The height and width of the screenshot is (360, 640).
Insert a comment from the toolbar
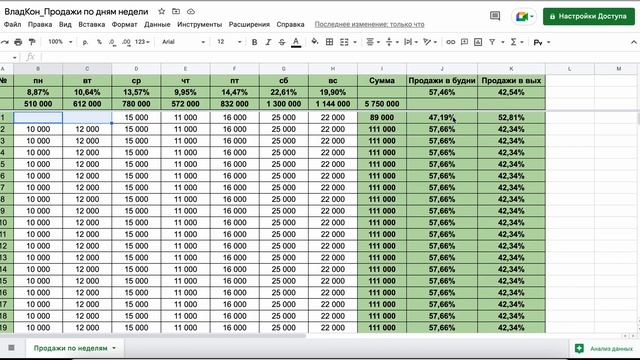click(x=464, y=42)
